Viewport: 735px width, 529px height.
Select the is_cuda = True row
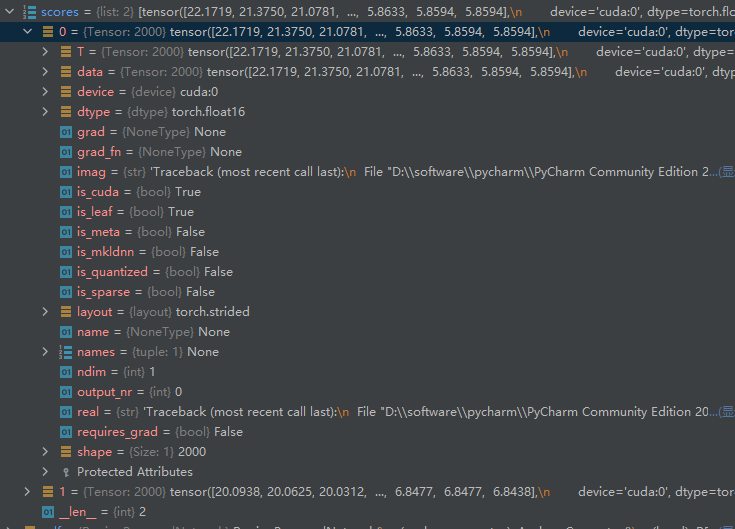(x=368, y=192)
